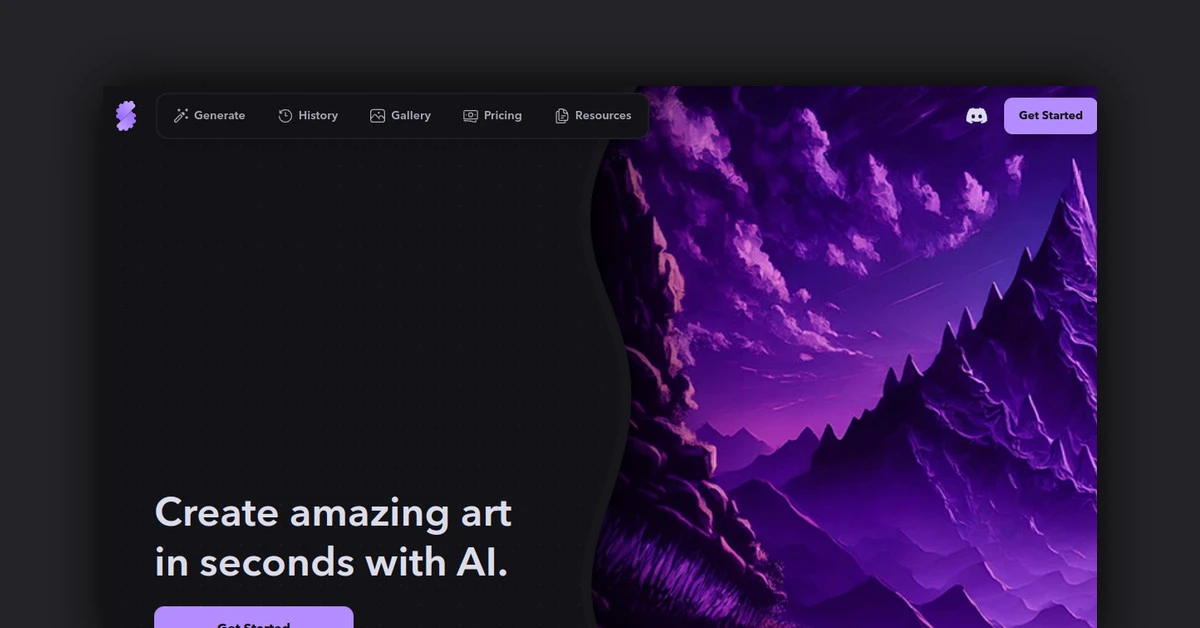Click the "Create amazing art" headline line
The width and height of the screenshot is (1200, 628).
point(333,513)
